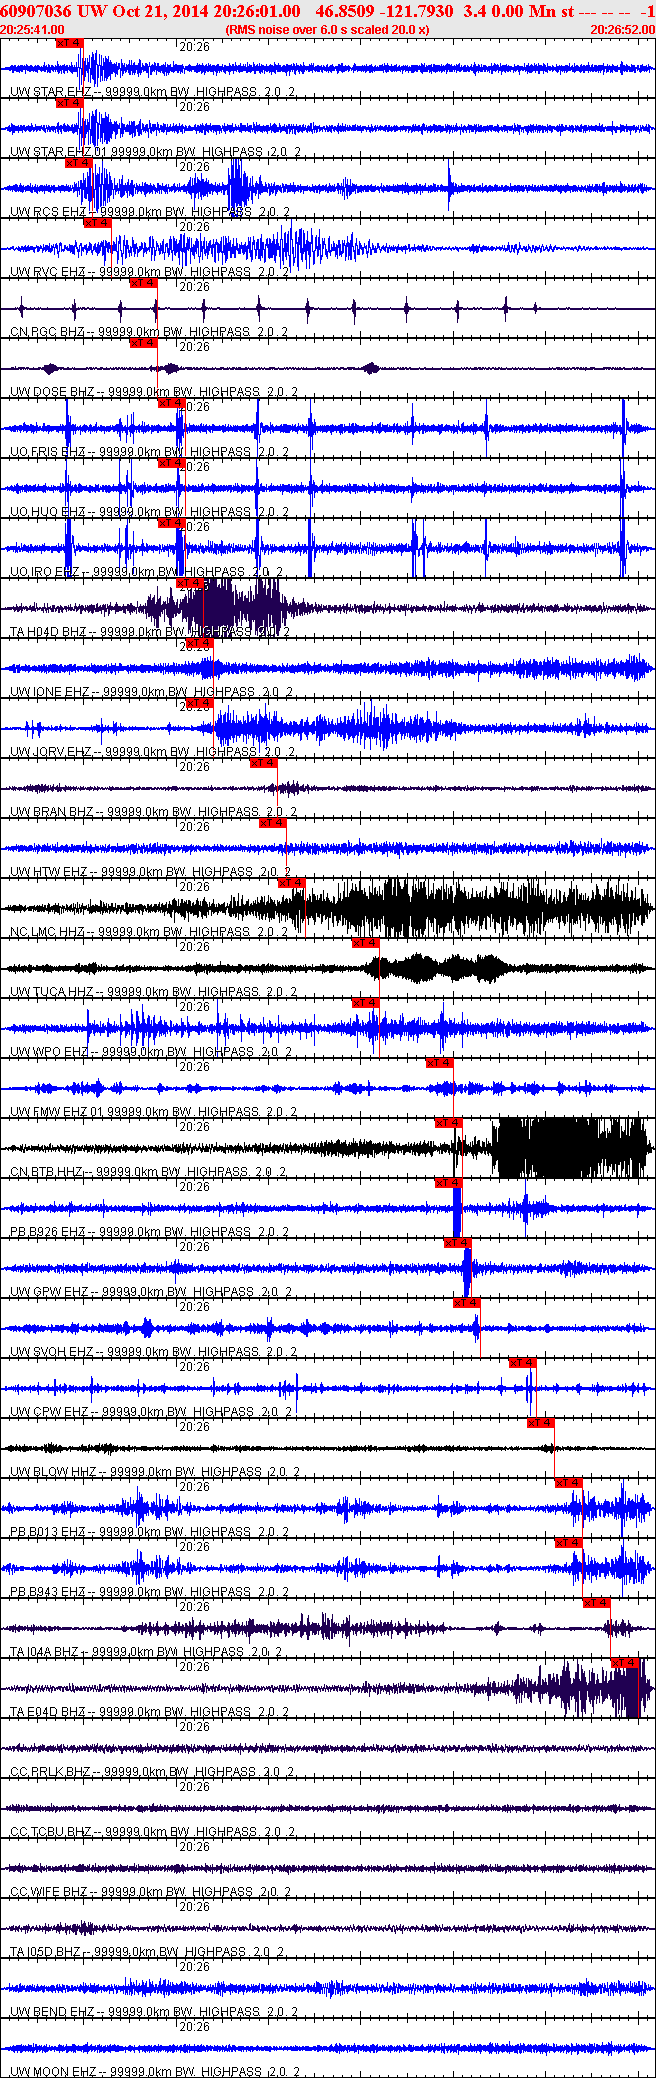Image resolution: width=656 pixels, height=2078 pixels.
Task: Select the start time label 20:25:41.00
Action: (32, 30)
